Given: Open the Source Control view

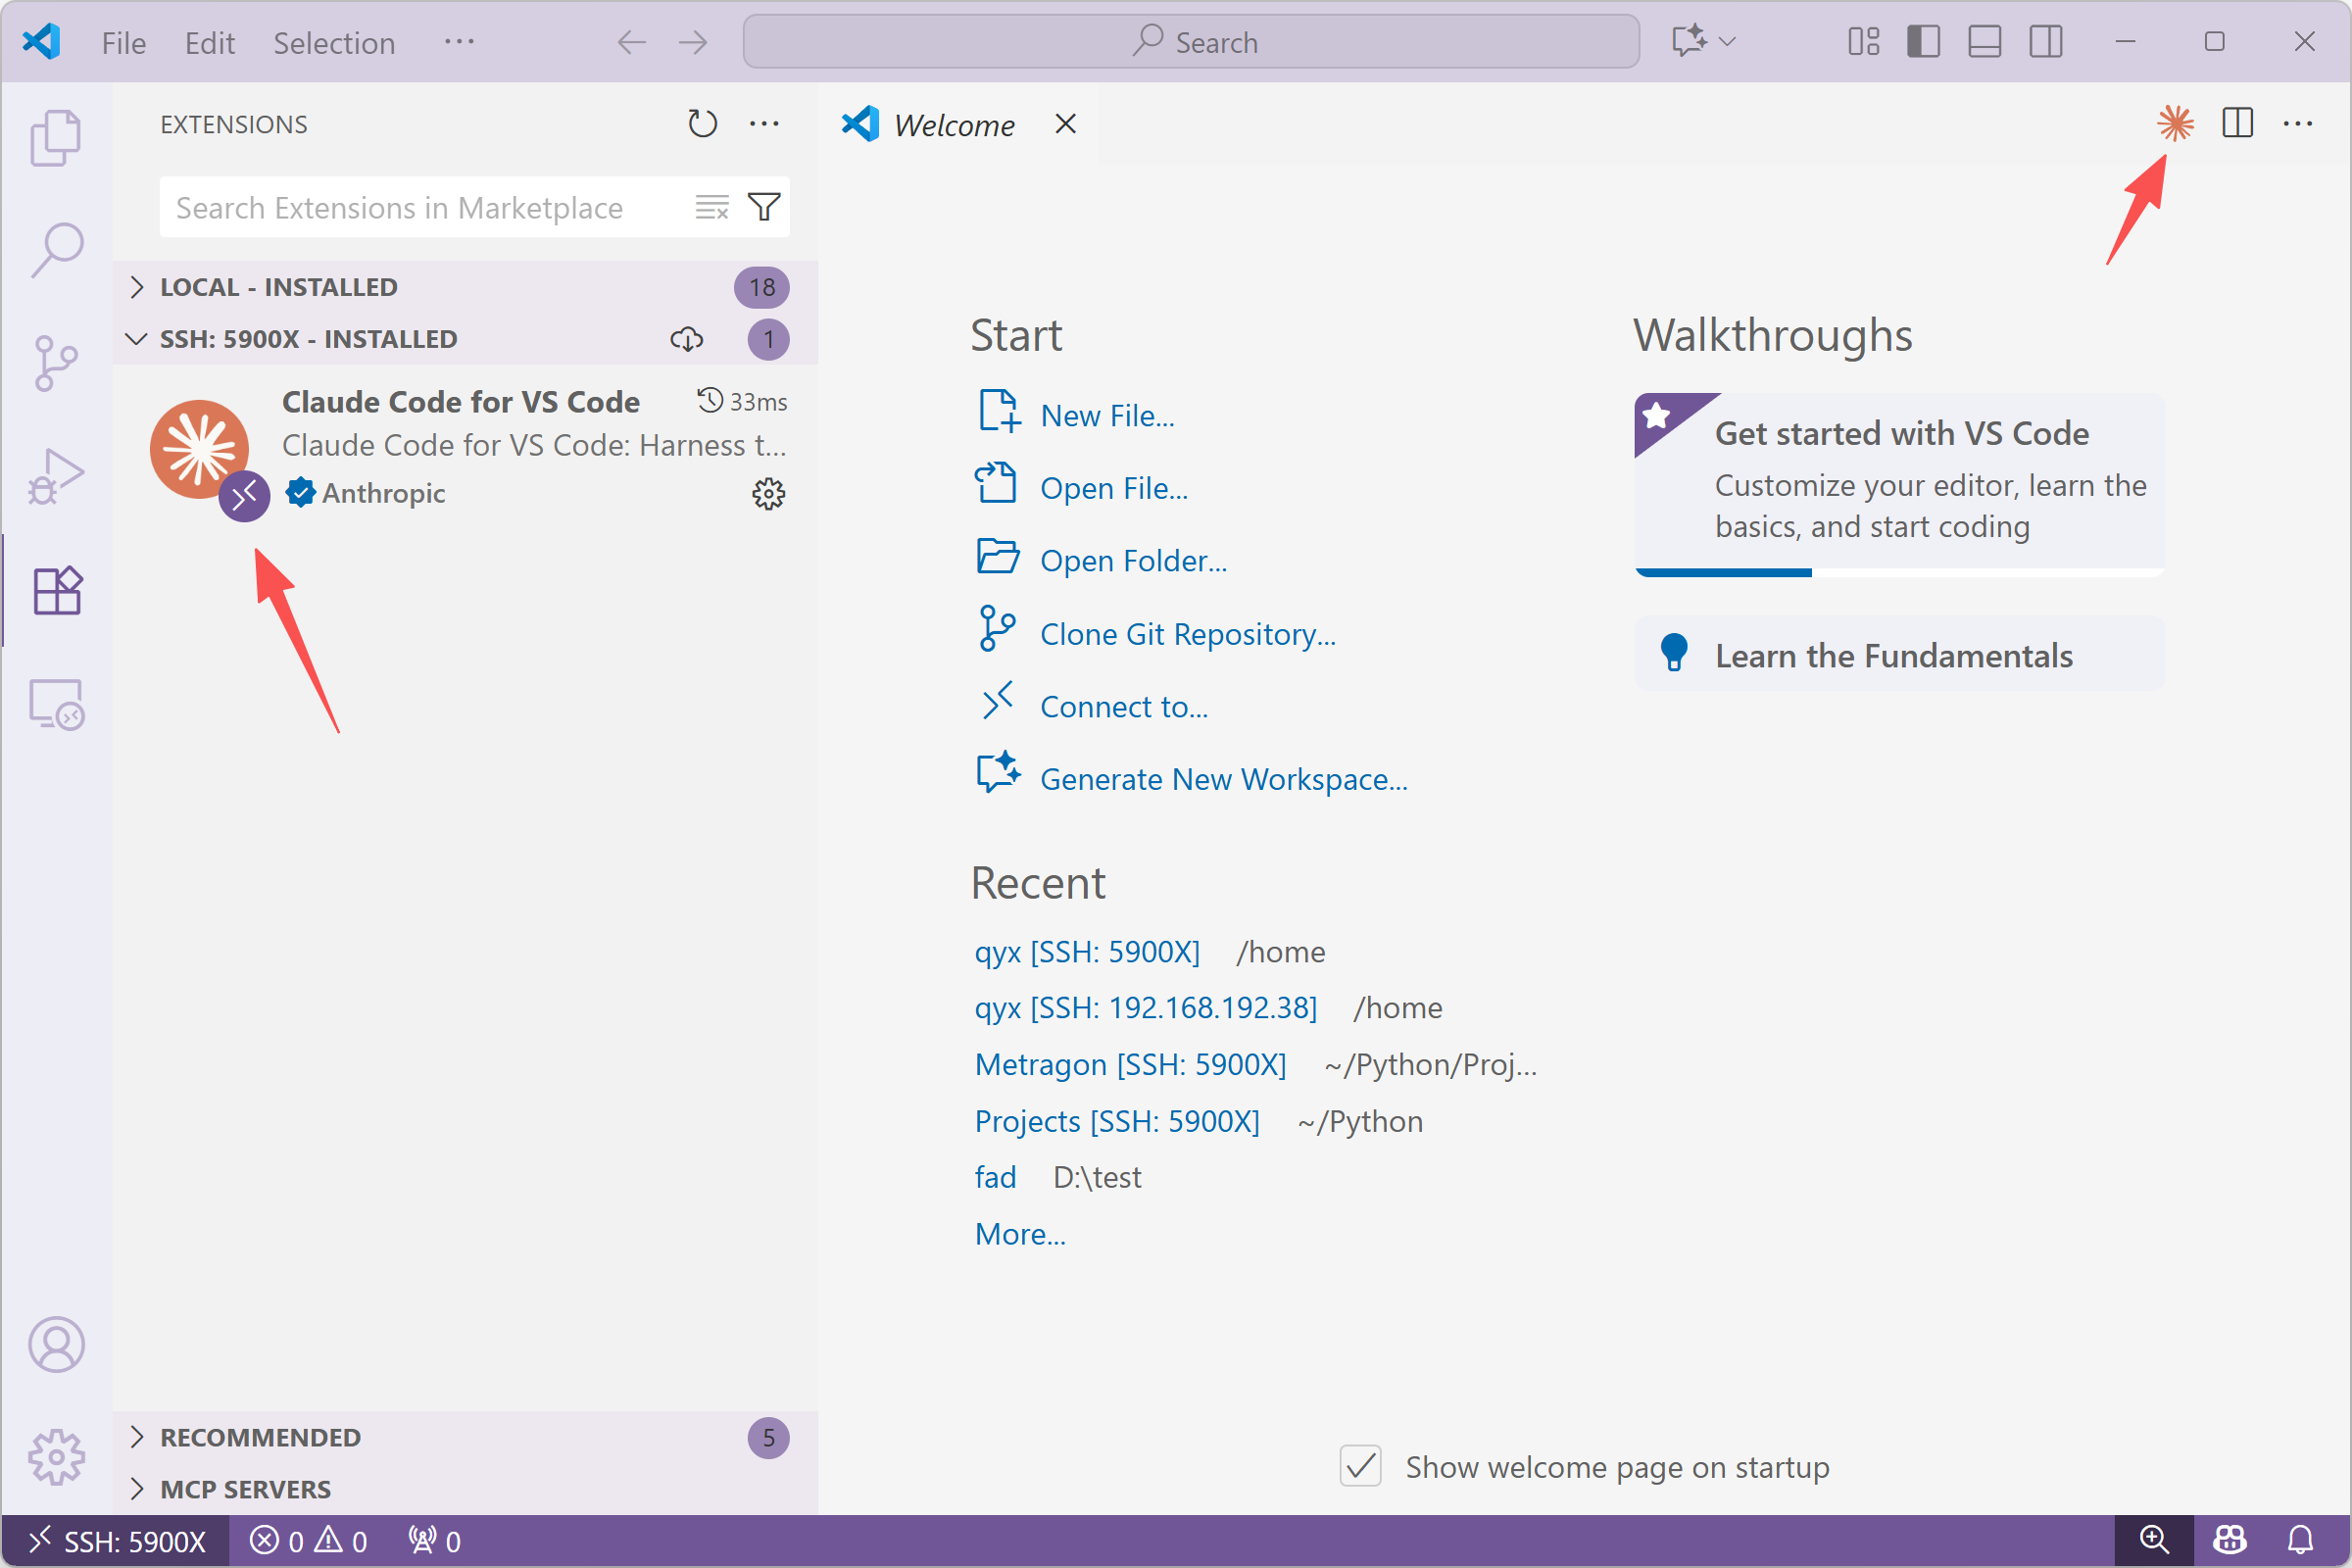Looking at the screenshot, I should click(x=56, y=363).
